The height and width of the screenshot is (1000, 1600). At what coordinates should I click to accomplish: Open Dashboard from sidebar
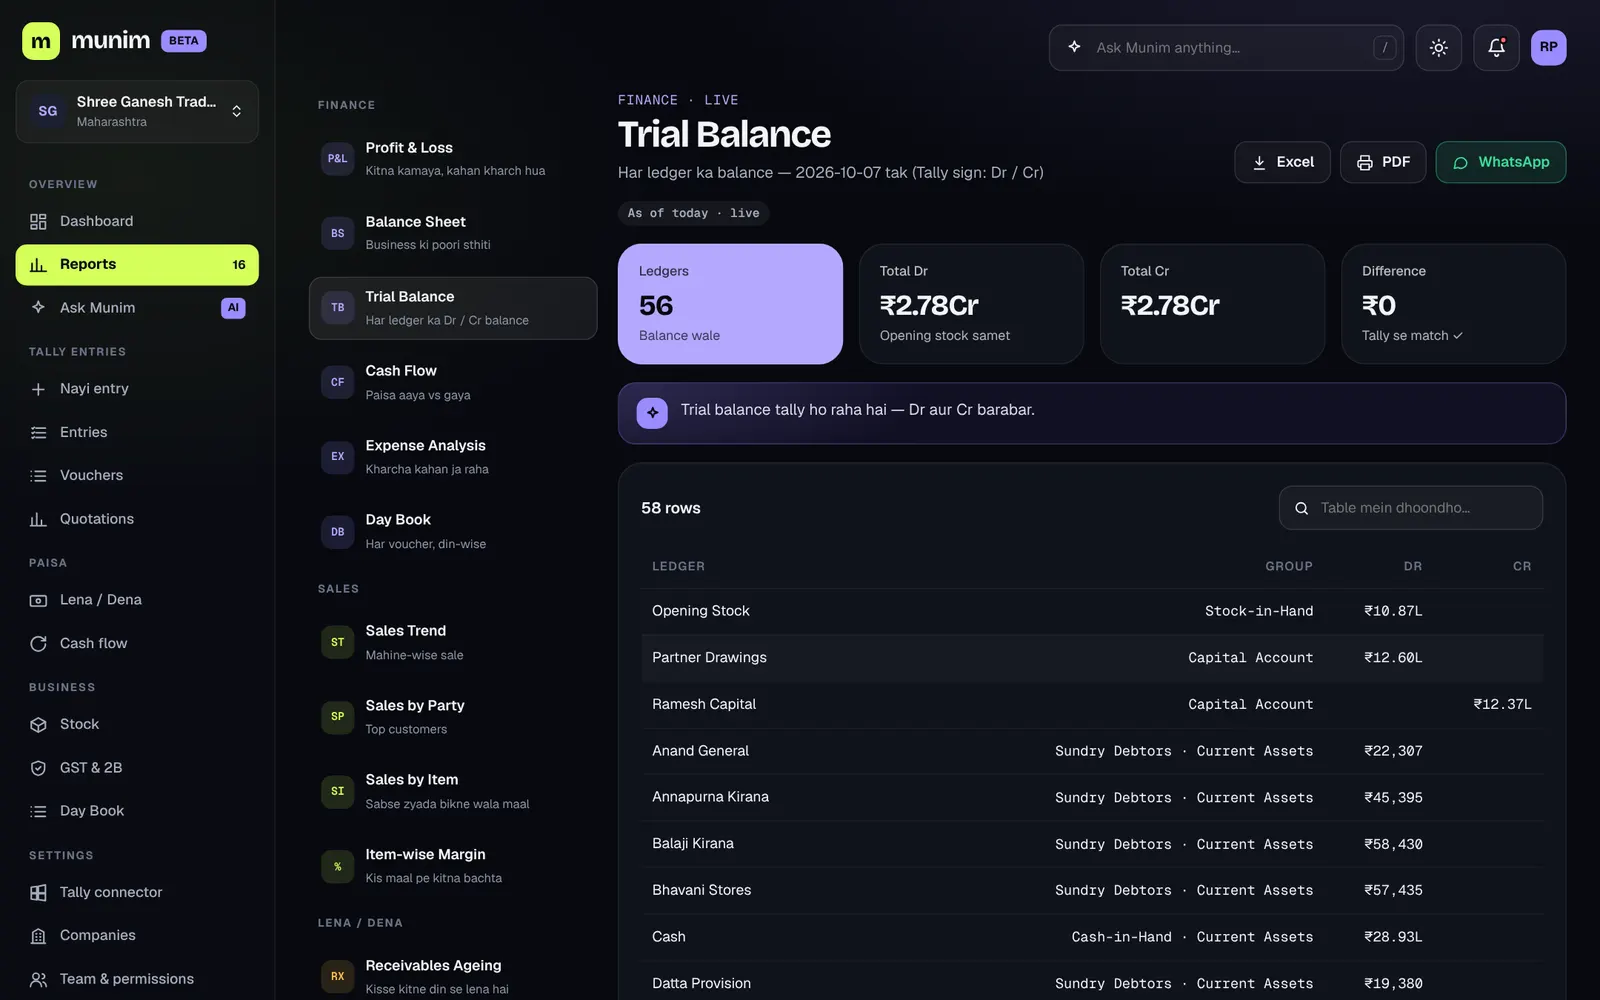(x=137, y=221)
